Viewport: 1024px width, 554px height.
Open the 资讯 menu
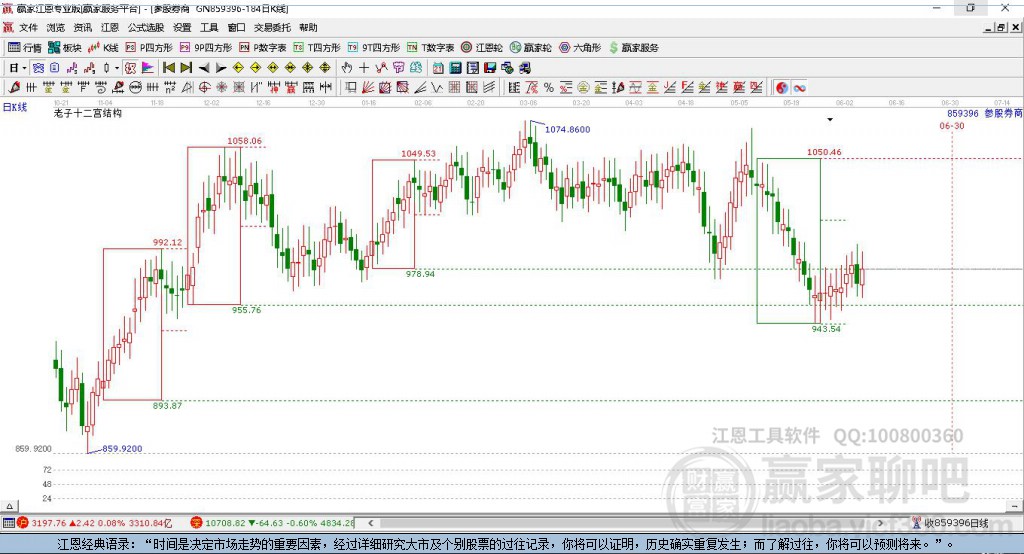82,27
